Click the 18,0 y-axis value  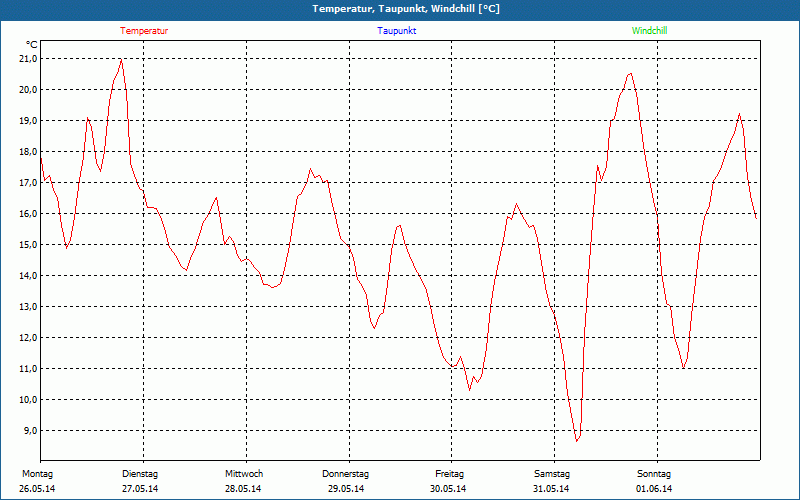28,152
